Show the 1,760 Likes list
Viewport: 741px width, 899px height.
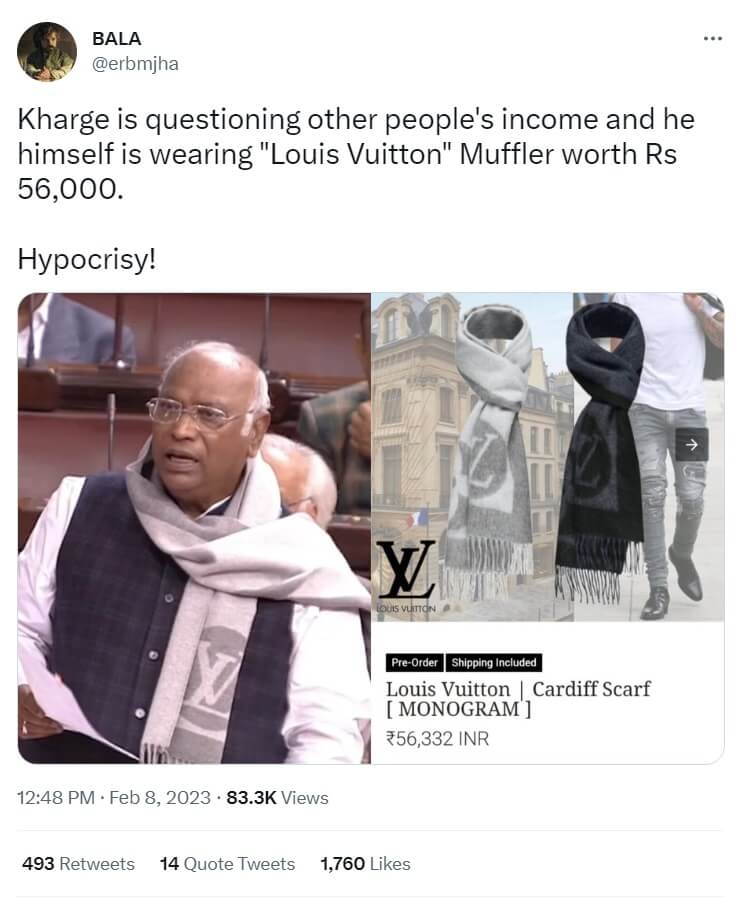point(365,863)
